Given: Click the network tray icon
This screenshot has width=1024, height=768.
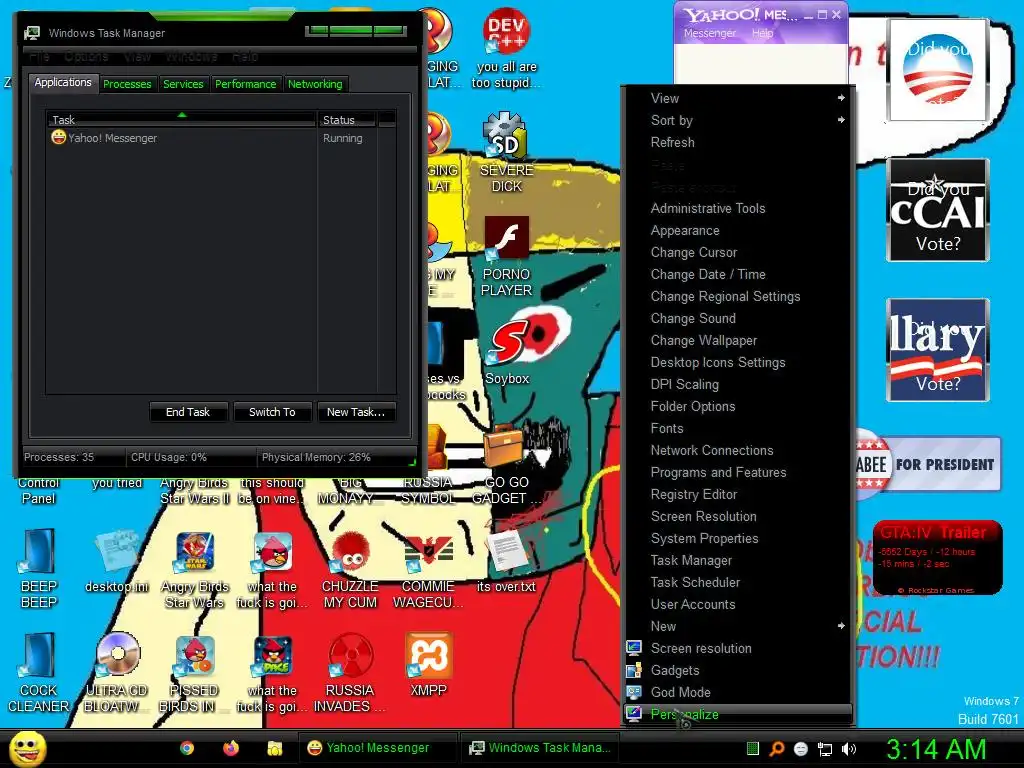Looking at the screenshot, I should click(825, 749).
